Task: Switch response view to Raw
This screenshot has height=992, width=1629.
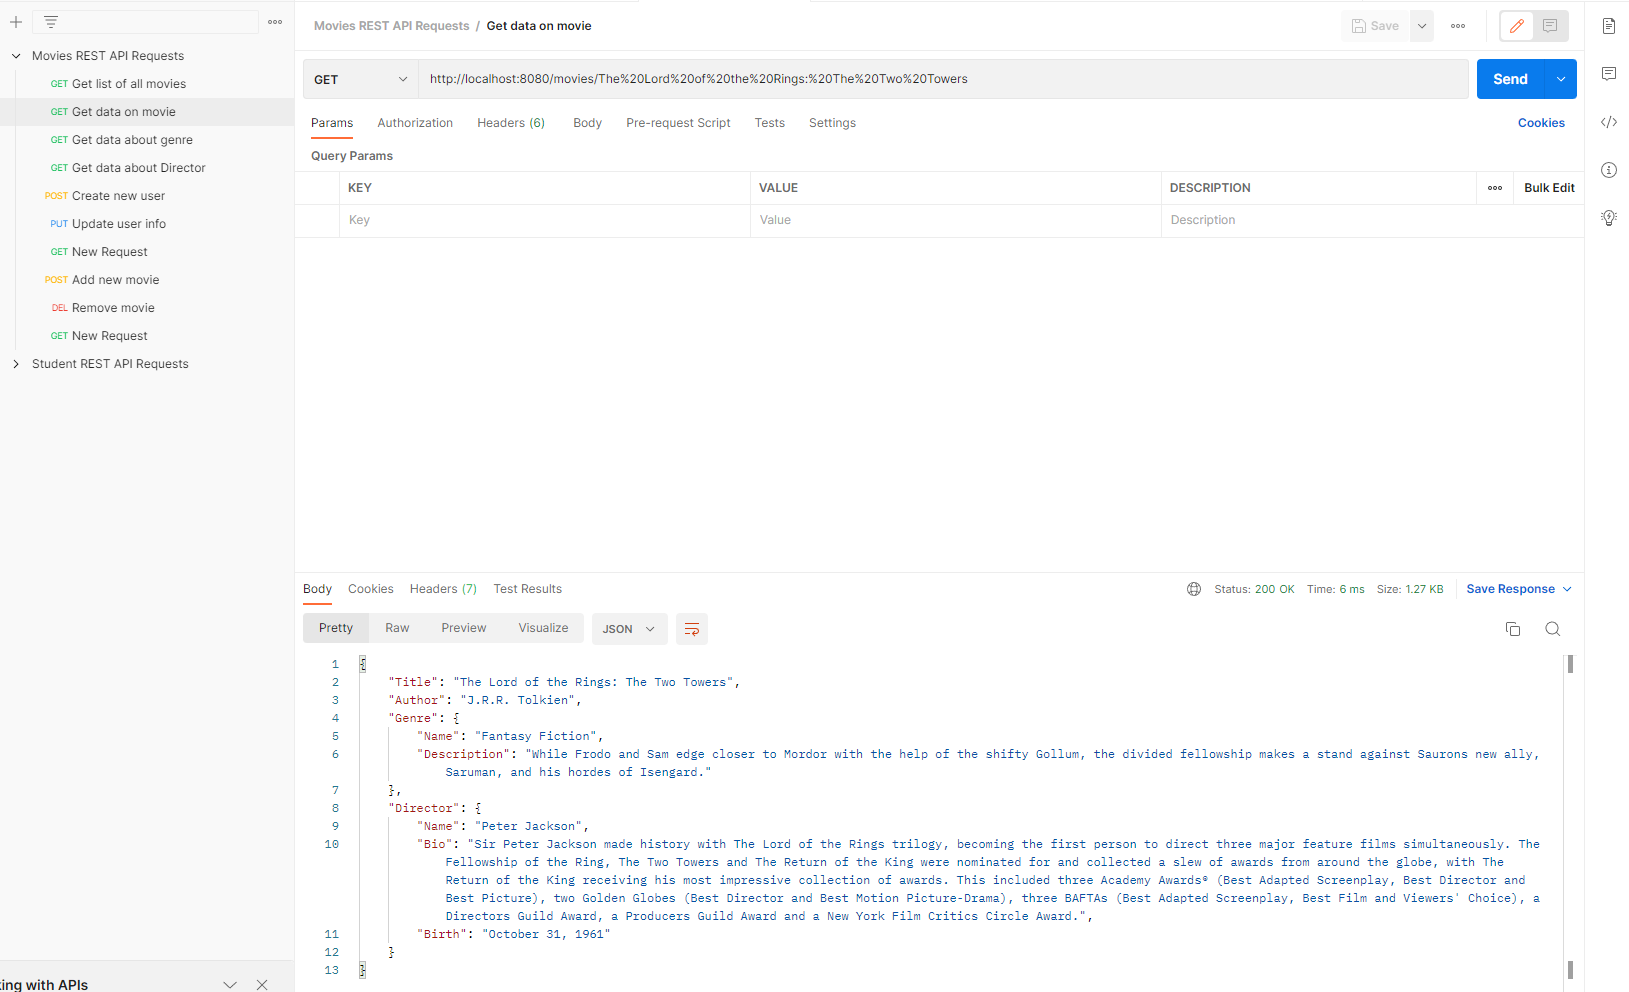Action: [397, 628]
